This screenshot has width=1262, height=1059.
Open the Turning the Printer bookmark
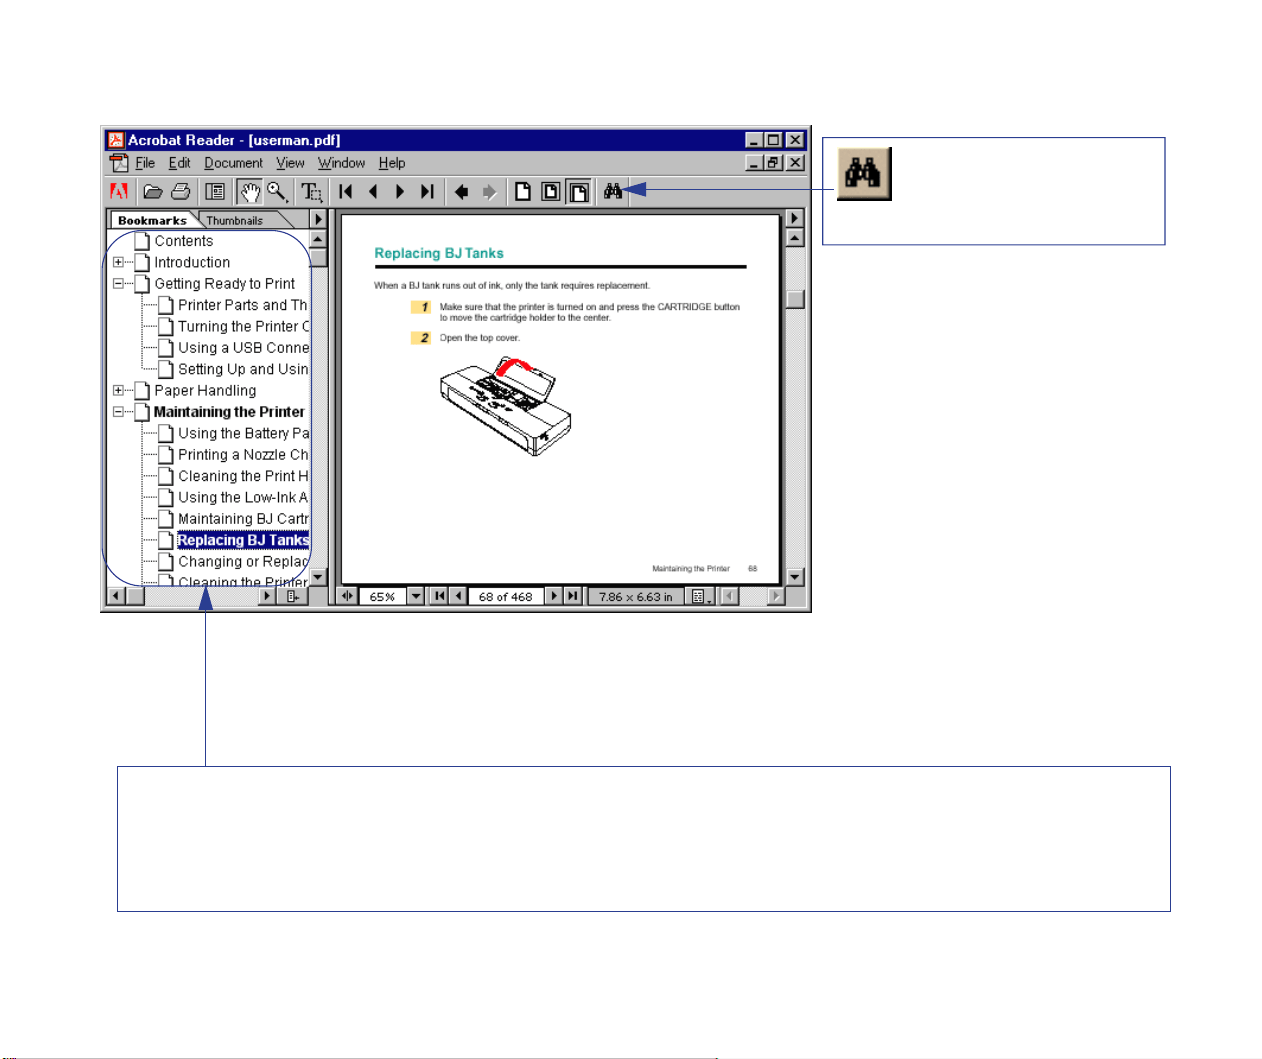coord(244,326)
